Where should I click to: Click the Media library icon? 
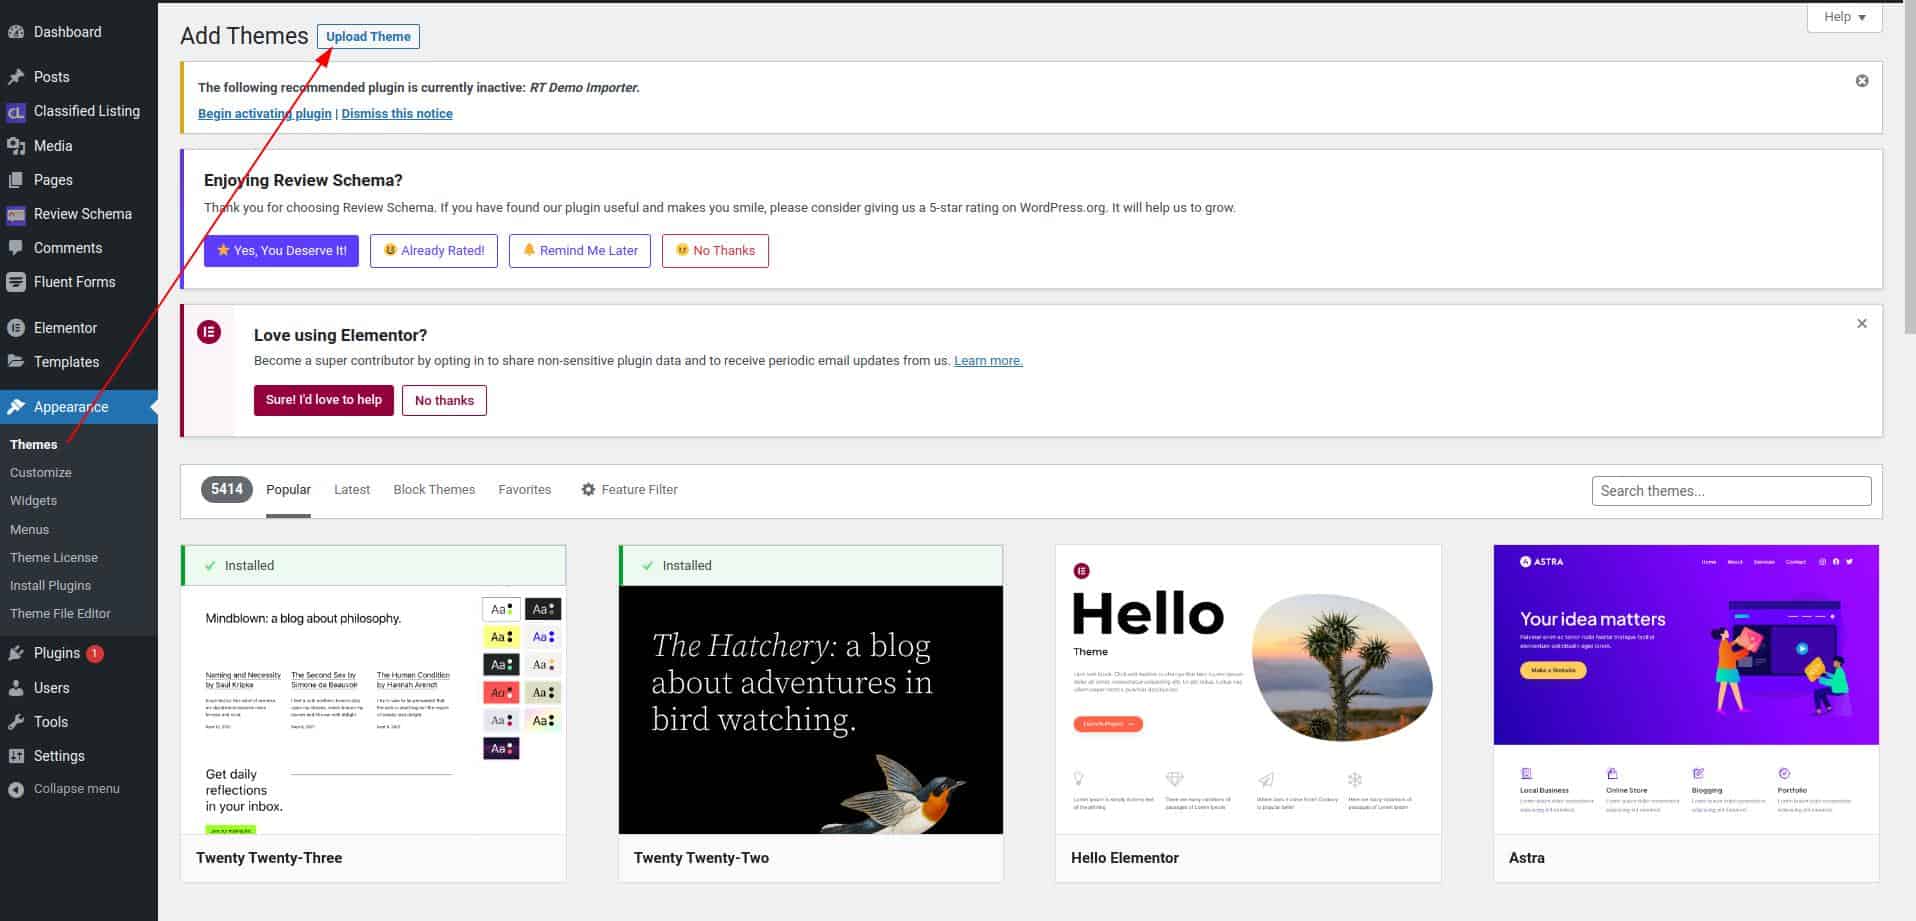(x=16, y=146)
